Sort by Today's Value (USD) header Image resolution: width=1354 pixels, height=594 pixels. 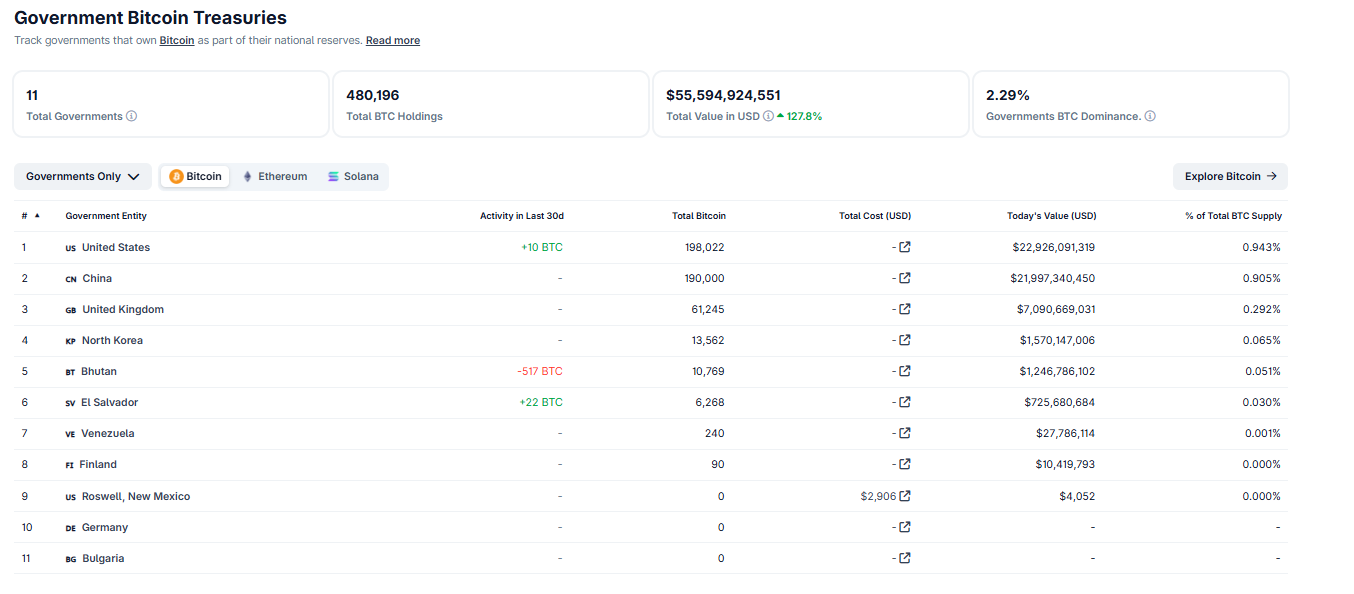1051,216
